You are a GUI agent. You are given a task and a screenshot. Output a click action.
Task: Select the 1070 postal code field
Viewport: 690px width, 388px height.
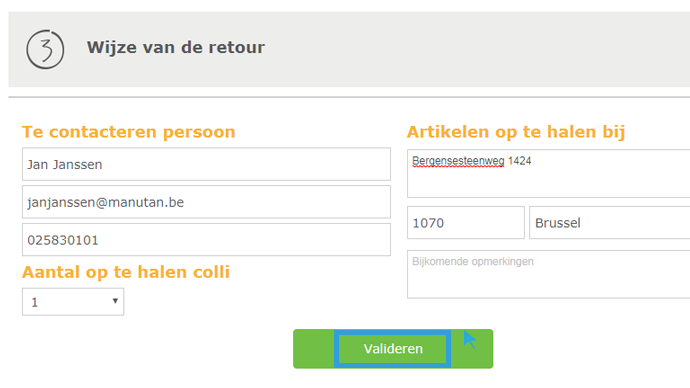pyautogui.click(x=466, y=223)
